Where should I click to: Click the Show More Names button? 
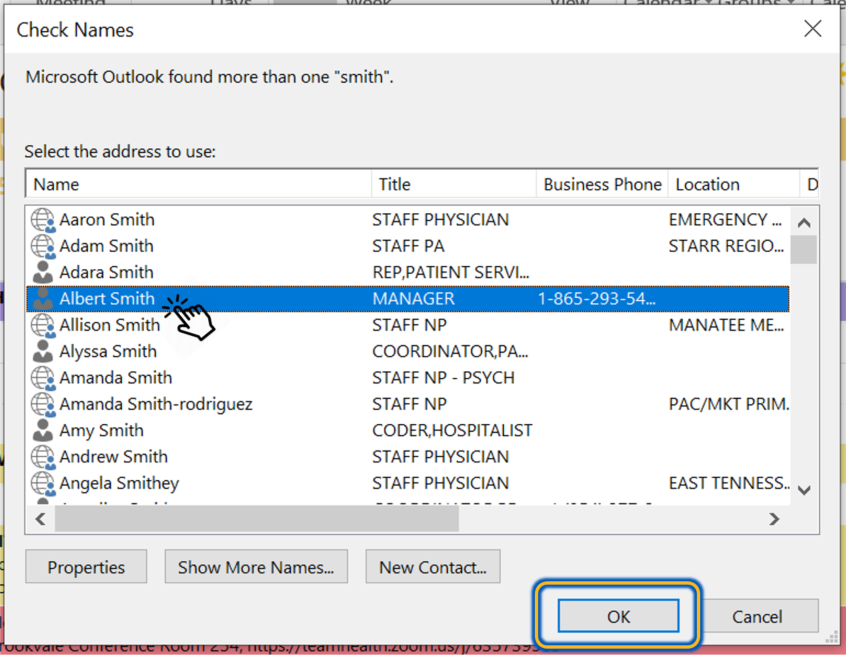(x=256, y=567)
